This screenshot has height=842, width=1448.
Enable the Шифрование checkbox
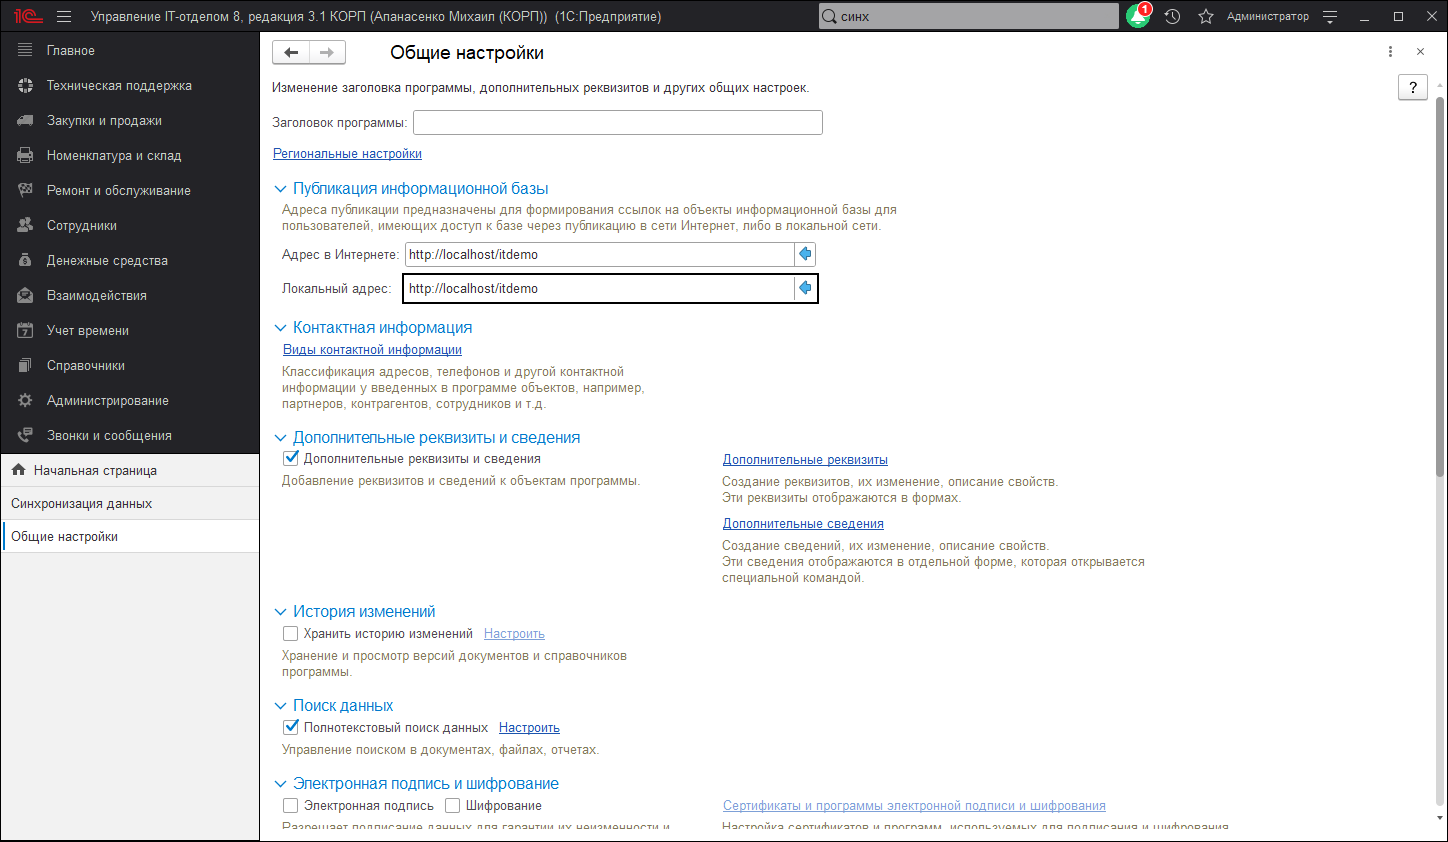(x=453, y=805)
